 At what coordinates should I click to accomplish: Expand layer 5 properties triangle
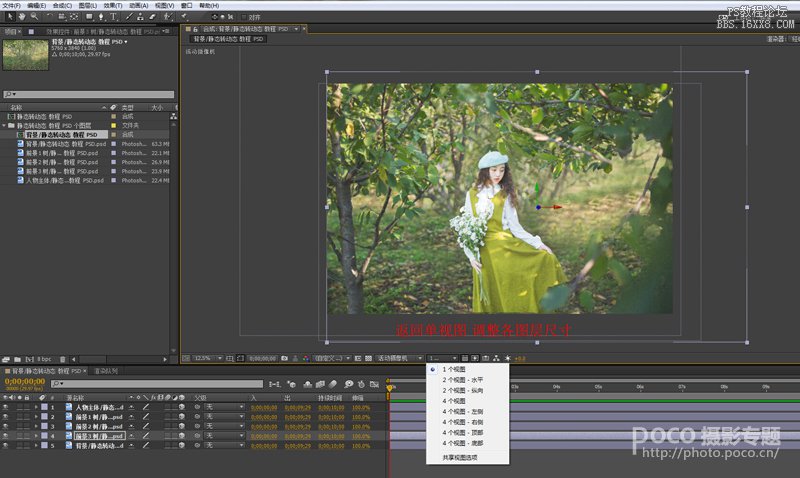pos(36,445)
